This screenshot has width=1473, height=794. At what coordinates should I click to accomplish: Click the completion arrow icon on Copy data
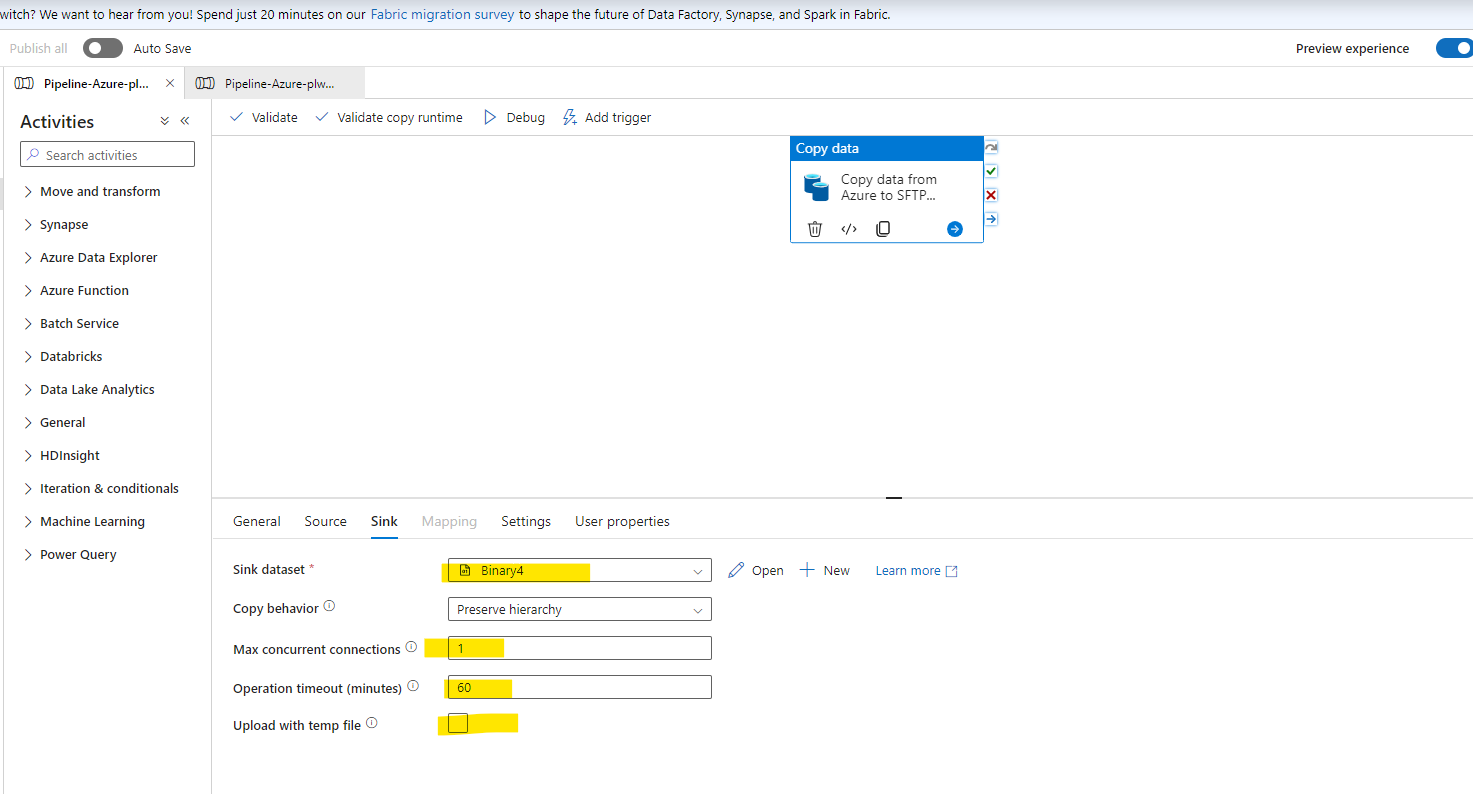(990, 218)
